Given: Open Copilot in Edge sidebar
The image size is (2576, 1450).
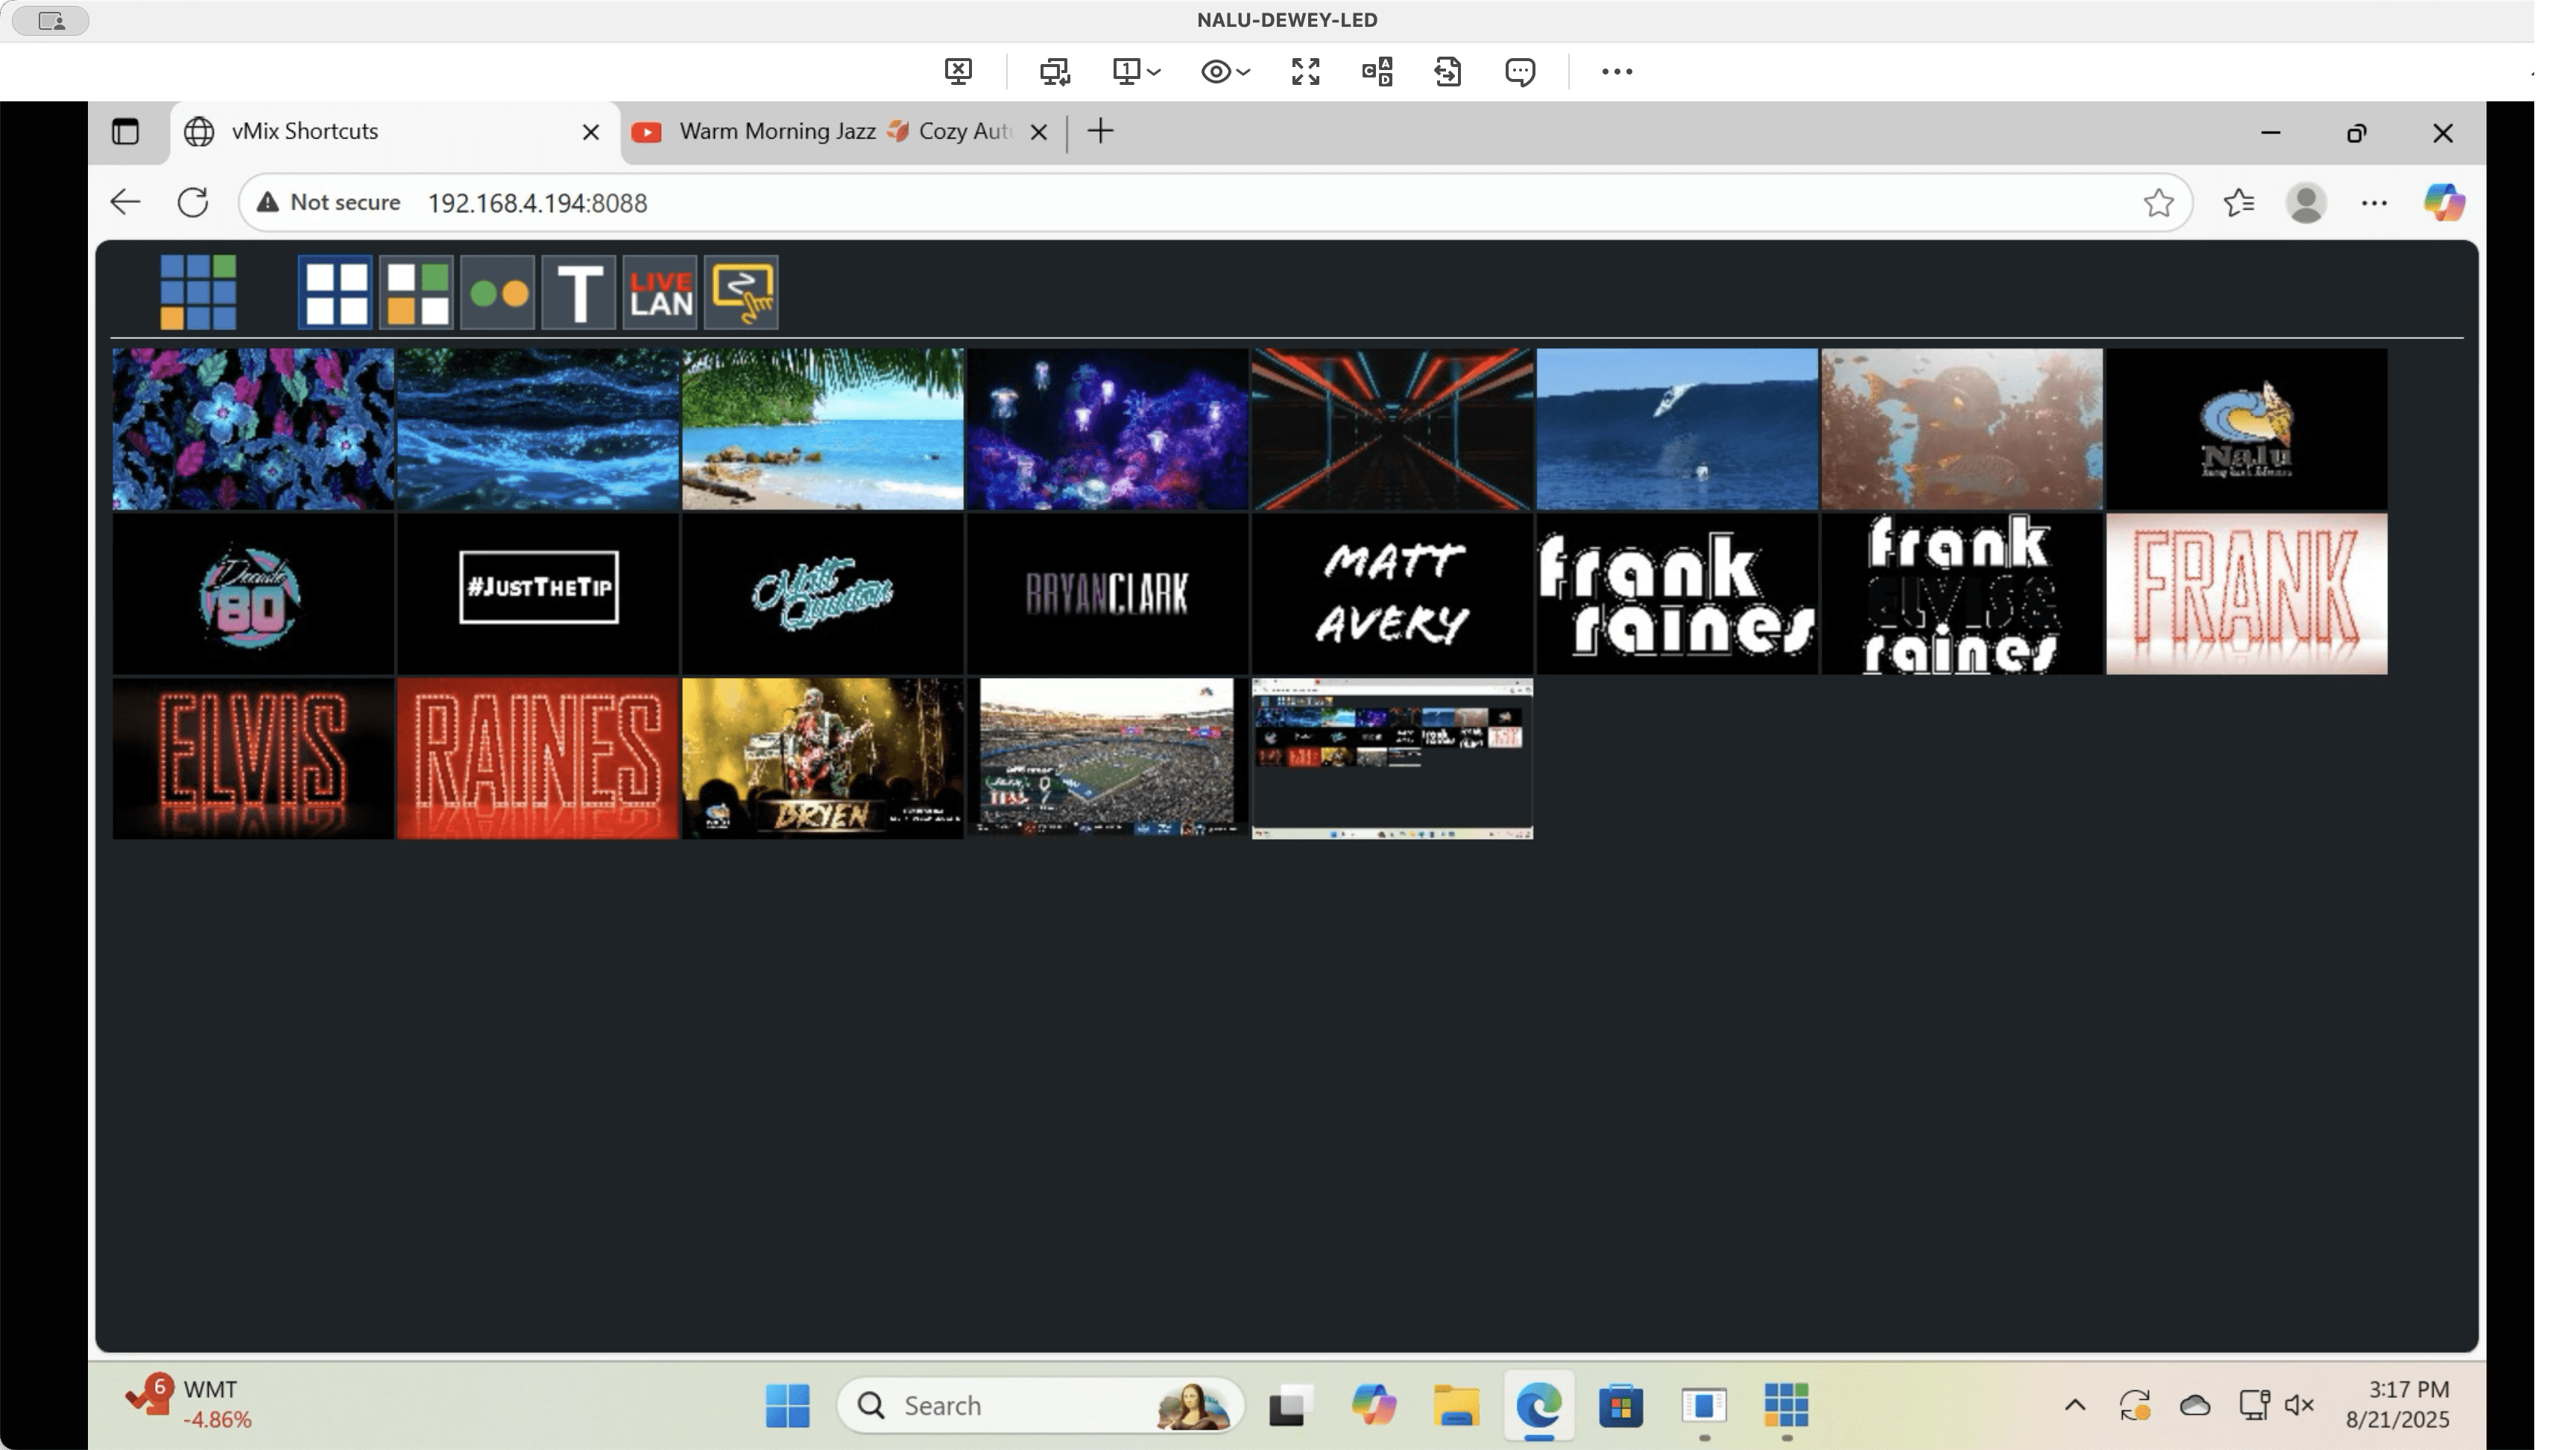Looking at the screenshot, I should tap(2444, 203).
